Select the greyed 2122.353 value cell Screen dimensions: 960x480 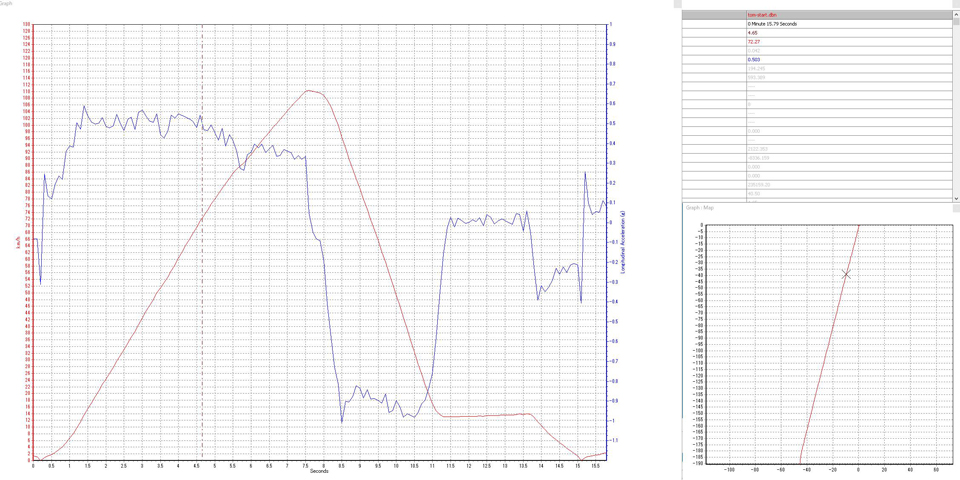tap(760, 149)
